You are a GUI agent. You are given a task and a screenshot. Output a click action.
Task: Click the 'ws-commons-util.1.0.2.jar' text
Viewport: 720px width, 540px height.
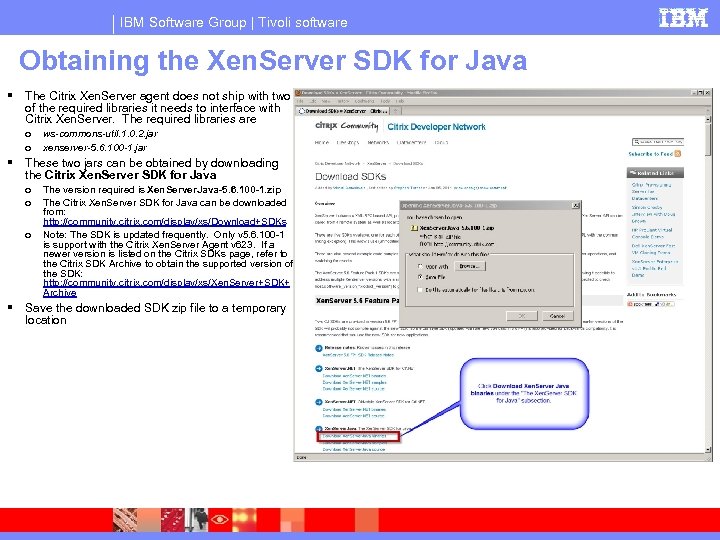coord(100,134)
